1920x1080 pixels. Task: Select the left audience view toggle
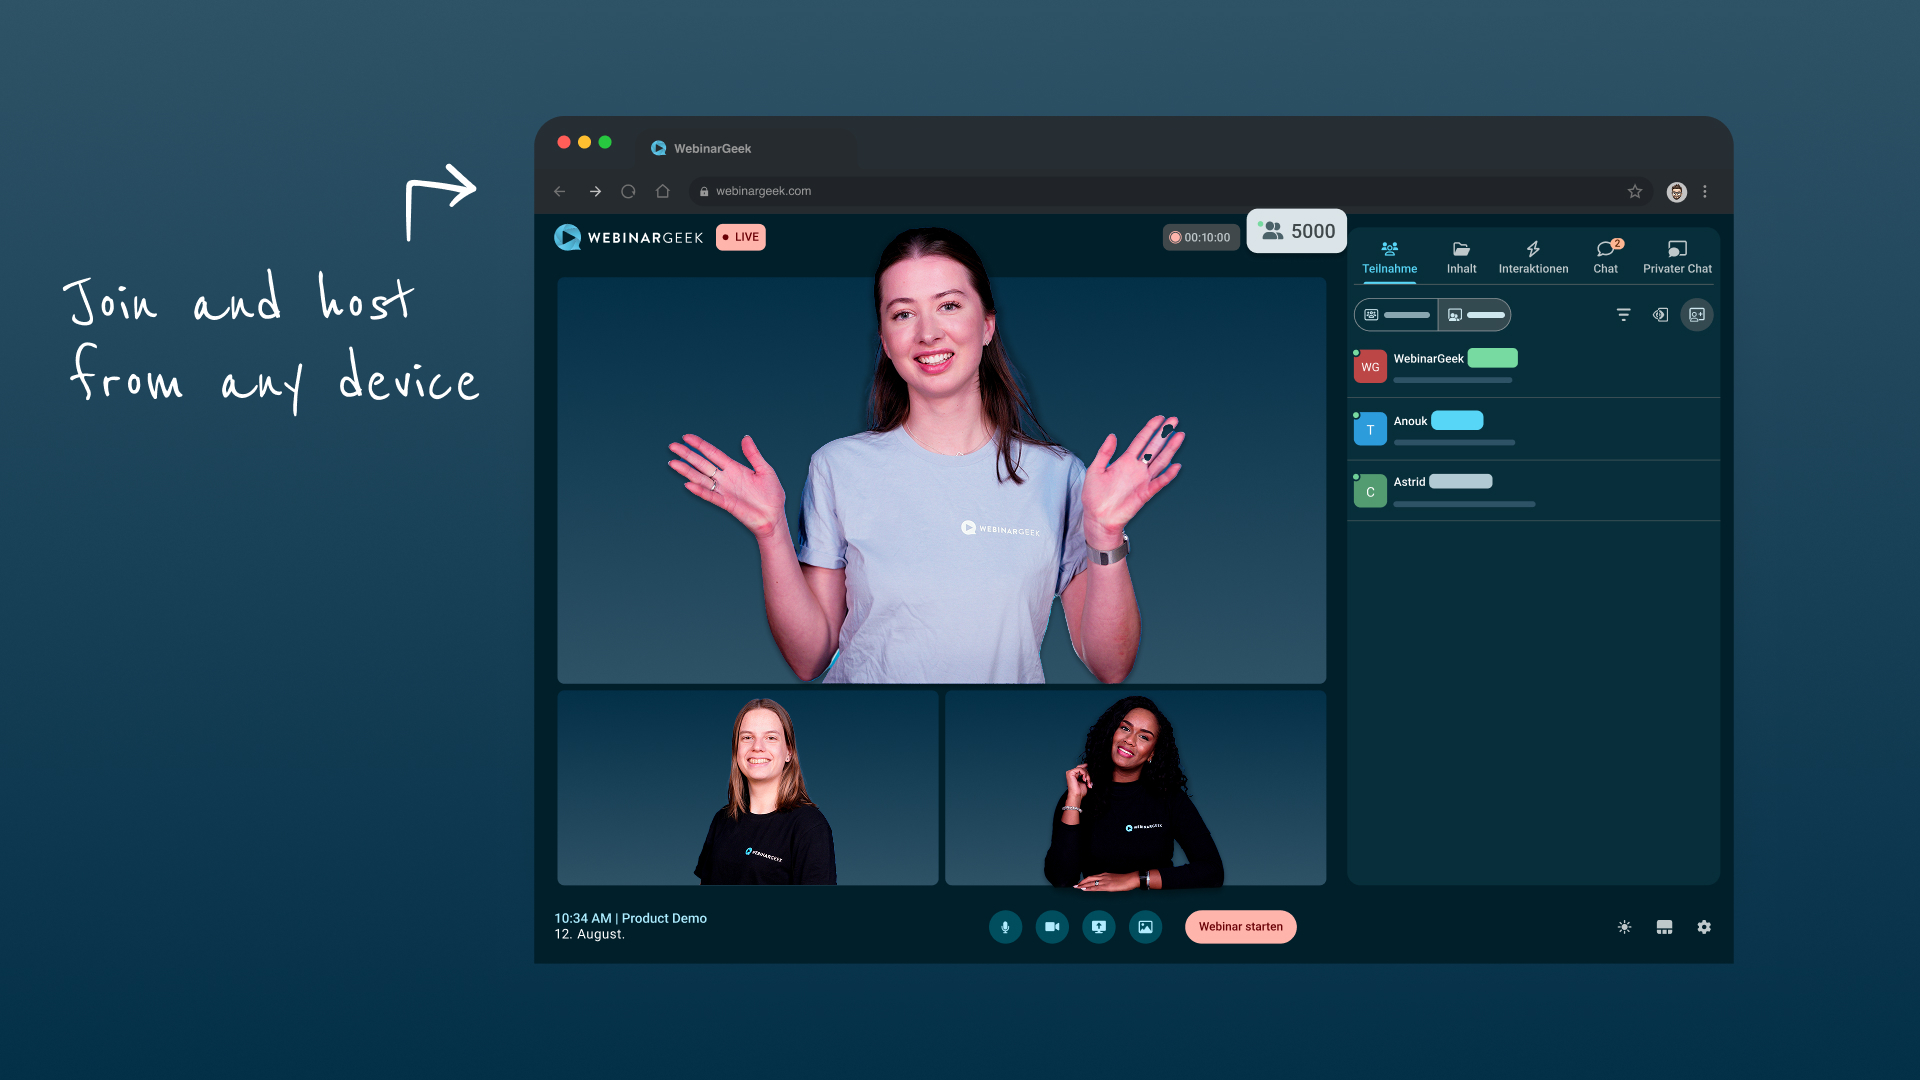pos(1396,315)
